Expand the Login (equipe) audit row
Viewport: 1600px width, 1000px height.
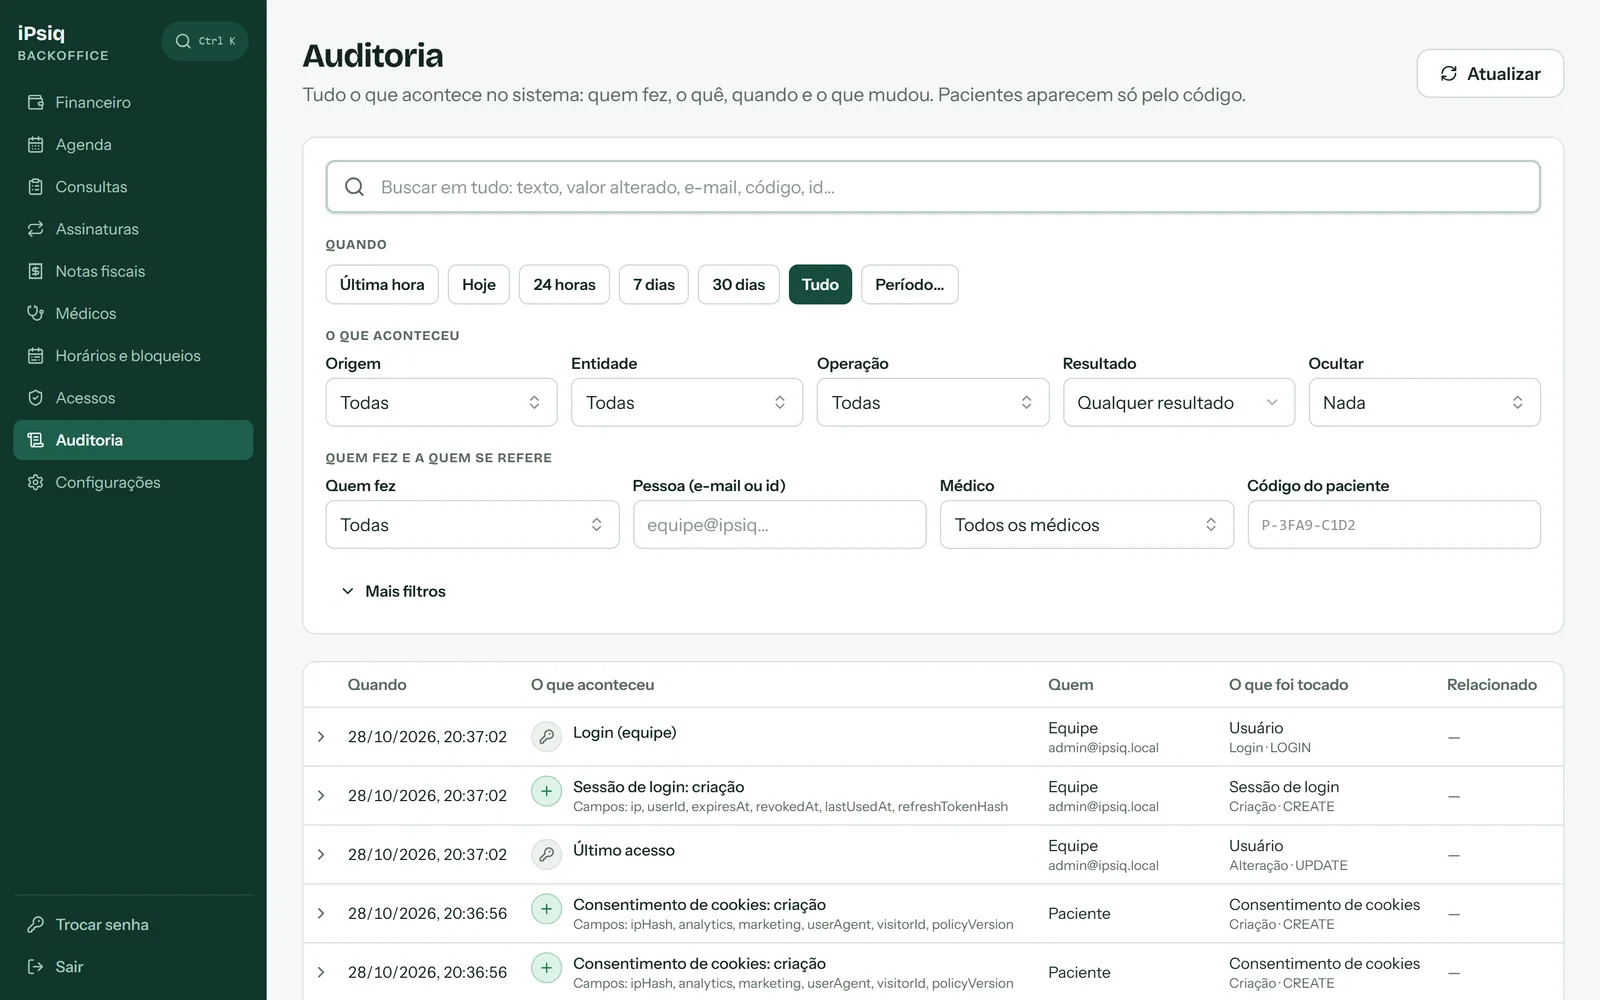[x=321, y=737]
